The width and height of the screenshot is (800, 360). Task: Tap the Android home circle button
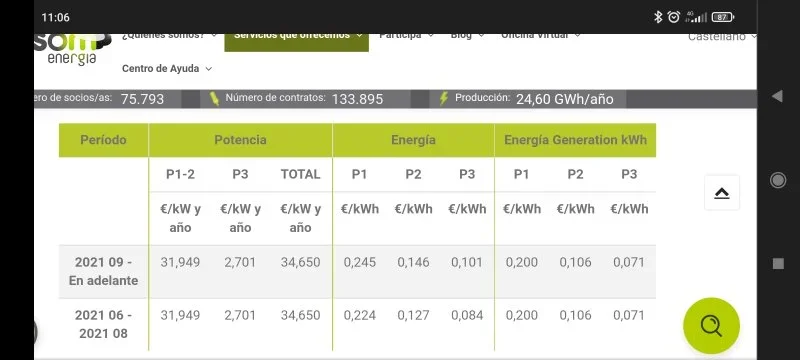(778, 180)
